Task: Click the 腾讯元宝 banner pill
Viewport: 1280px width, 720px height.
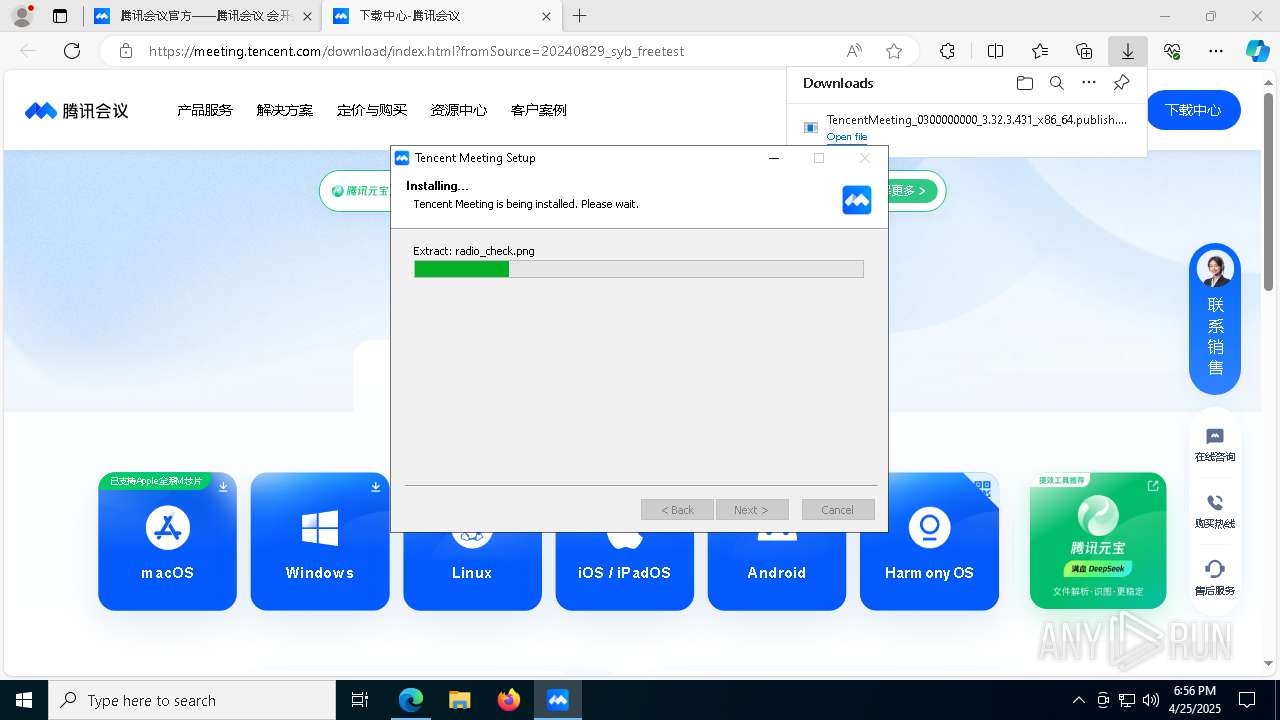Action: coord(355,190)
